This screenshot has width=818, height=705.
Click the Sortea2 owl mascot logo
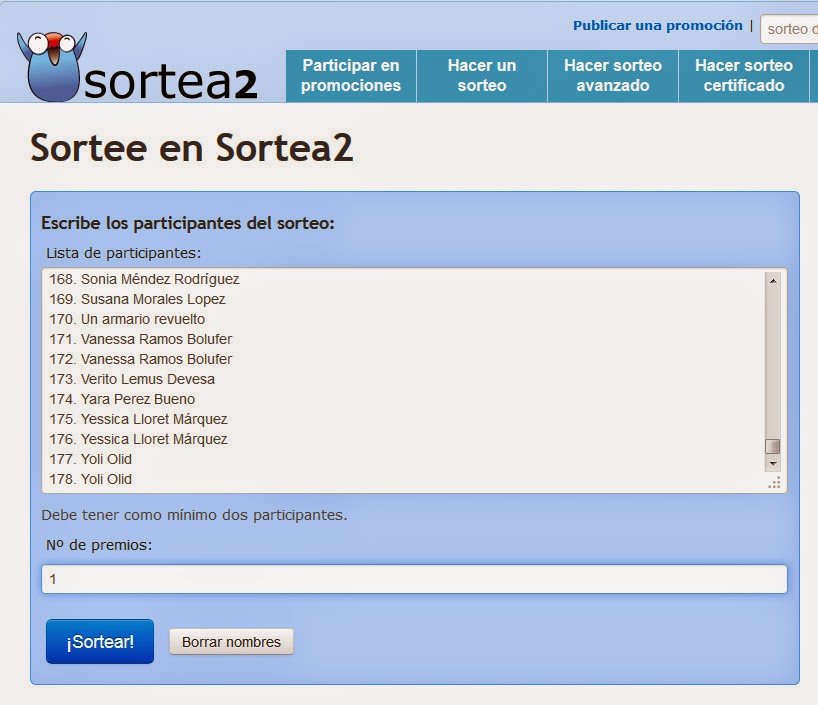click(51, 66)
